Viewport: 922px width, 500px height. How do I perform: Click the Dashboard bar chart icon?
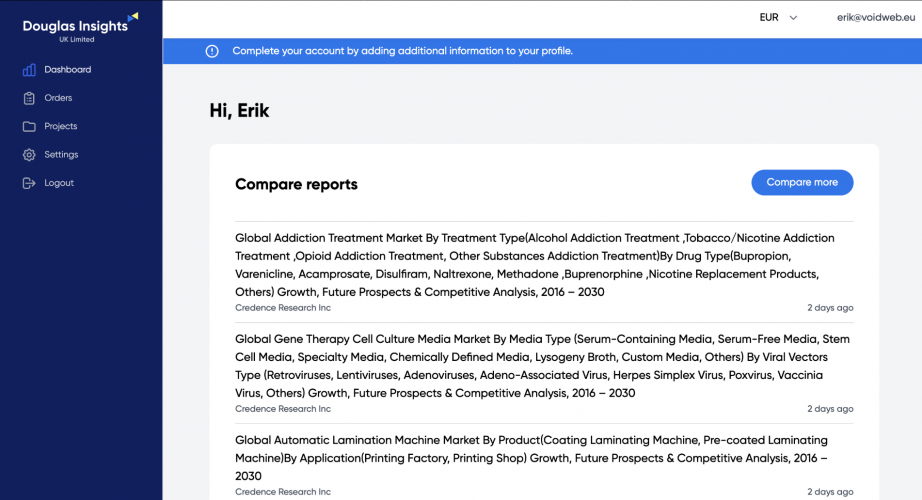29,70
